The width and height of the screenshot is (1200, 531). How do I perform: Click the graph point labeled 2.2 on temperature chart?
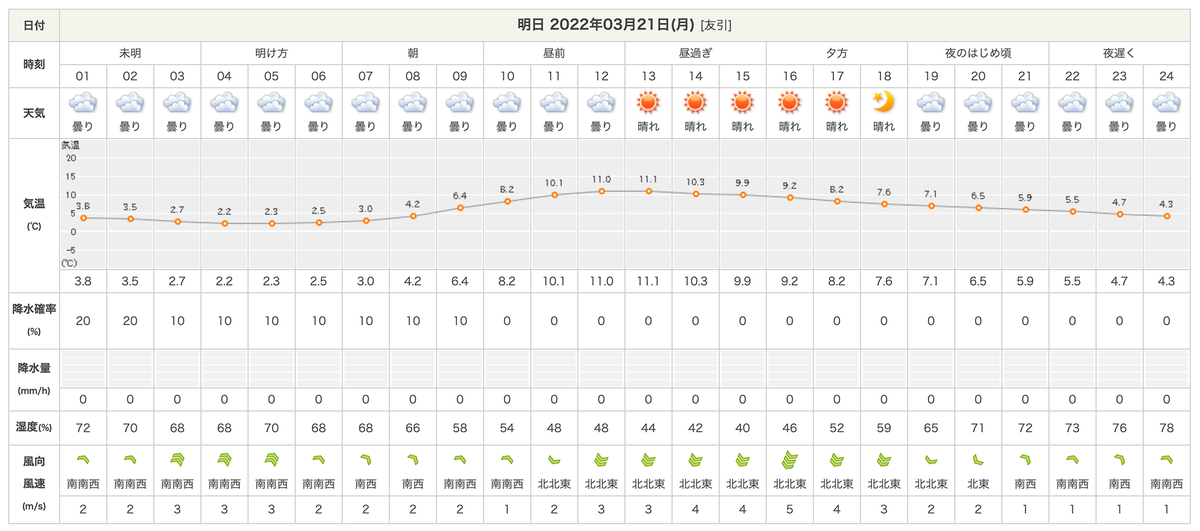click(224, 223)
